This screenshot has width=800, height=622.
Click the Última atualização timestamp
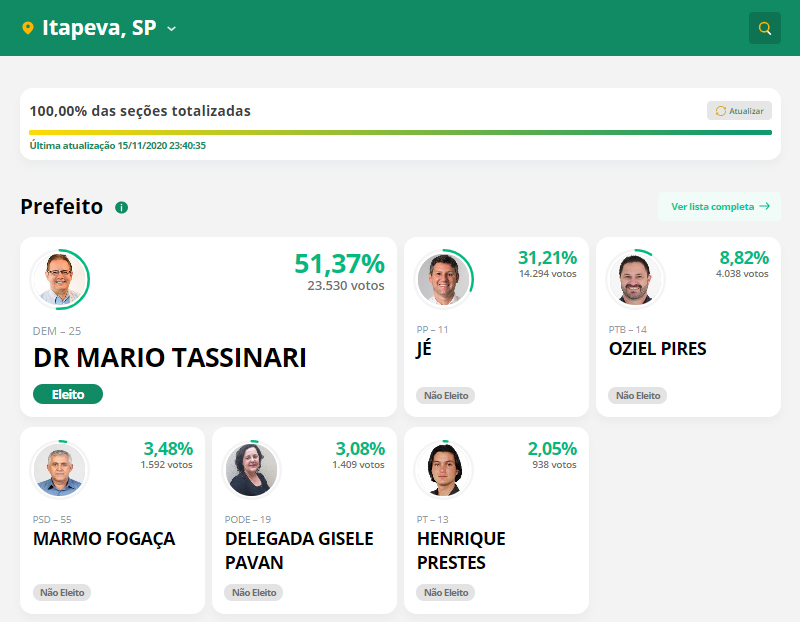[117, 145]
